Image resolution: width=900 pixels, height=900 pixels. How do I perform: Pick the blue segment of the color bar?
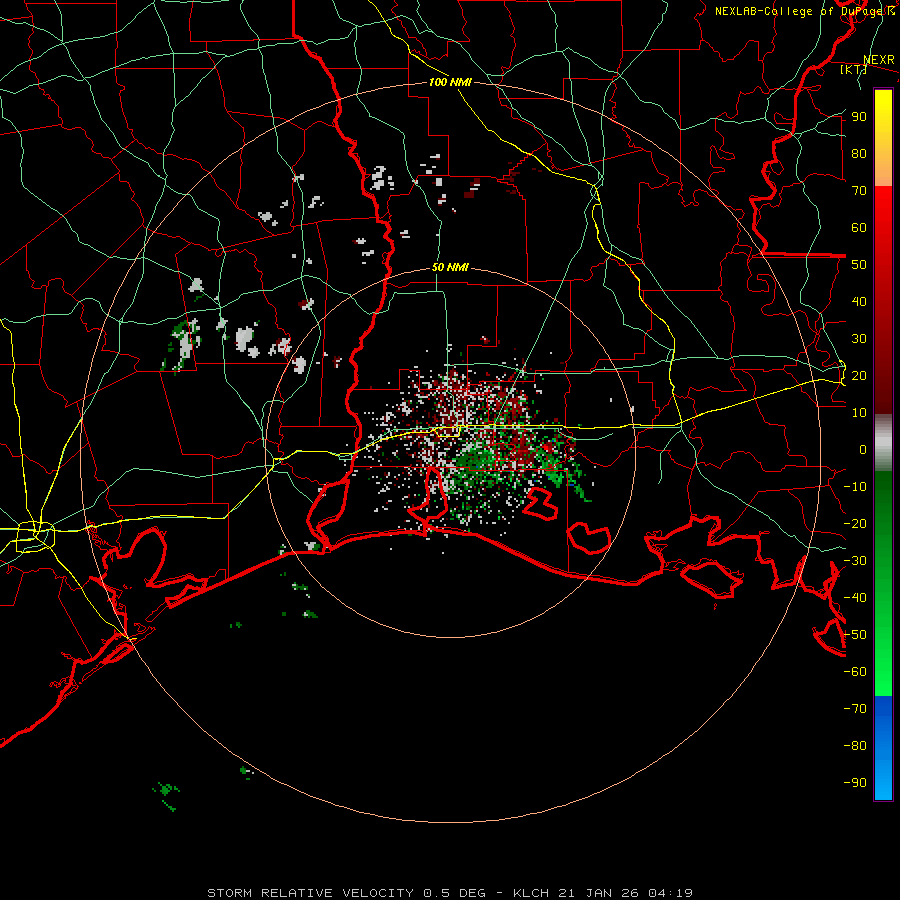tap(883, 748)
